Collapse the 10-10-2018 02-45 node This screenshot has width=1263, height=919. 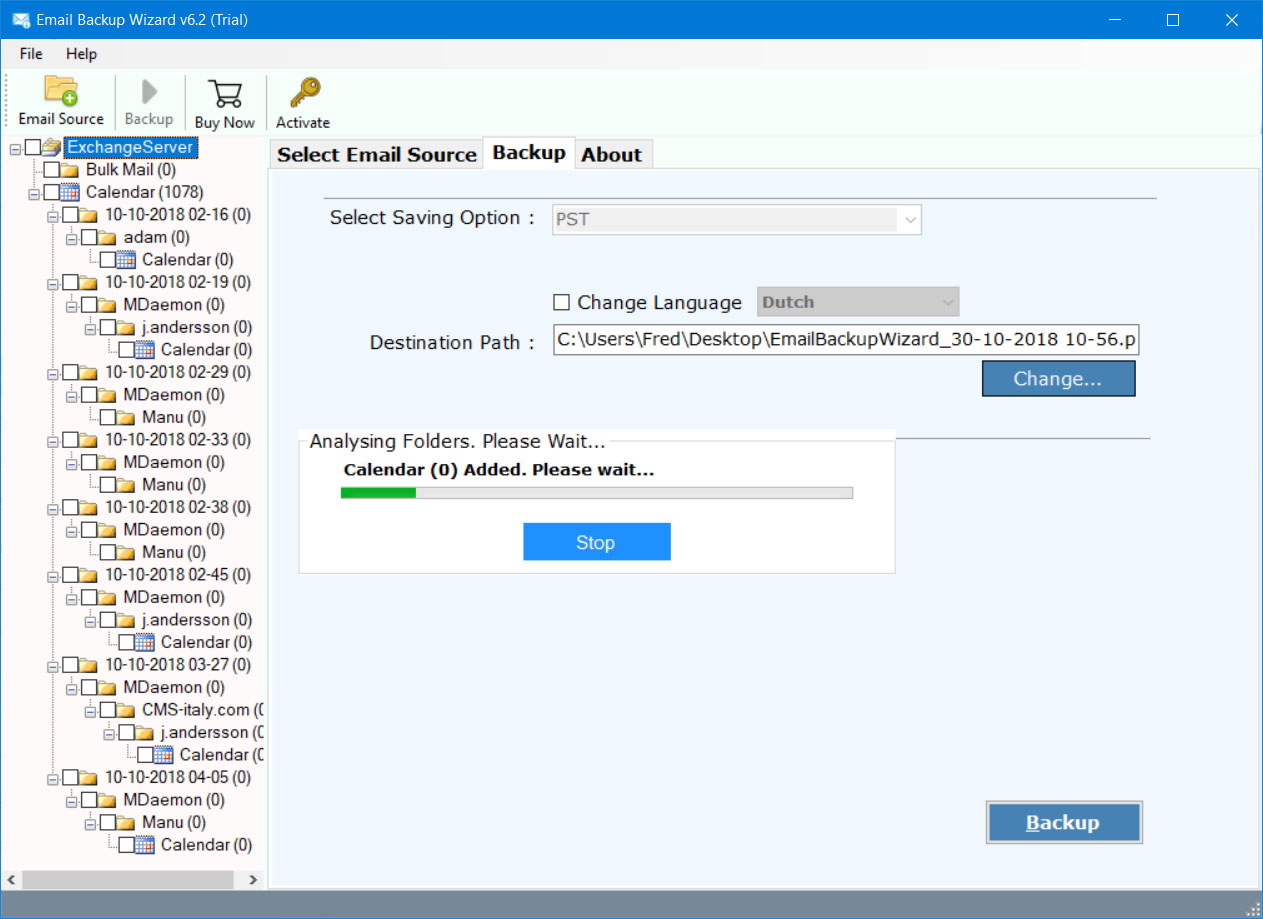(x=52, y=575)
